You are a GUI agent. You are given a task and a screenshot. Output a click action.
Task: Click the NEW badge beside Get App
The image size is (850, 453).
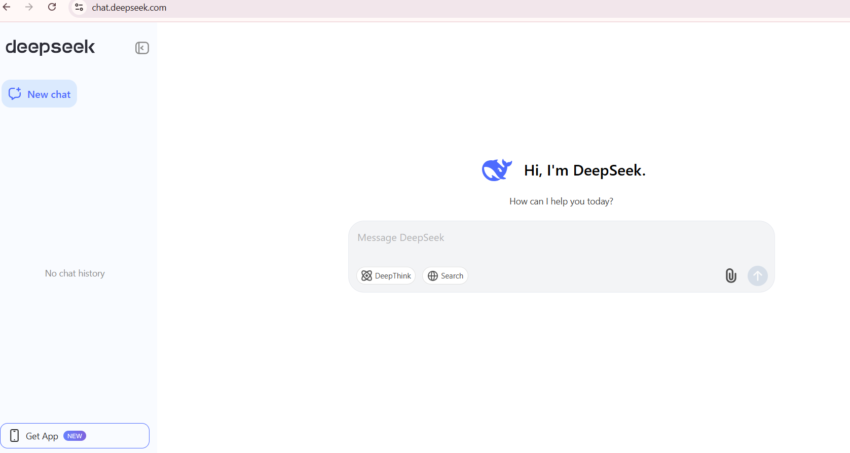pos(75,436)
